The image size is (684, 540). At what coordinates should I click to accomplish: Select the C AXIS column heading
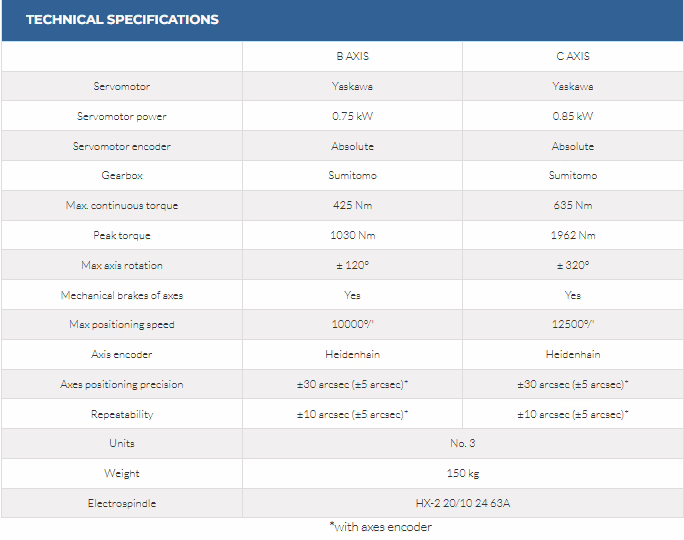(x=573, y=56)
